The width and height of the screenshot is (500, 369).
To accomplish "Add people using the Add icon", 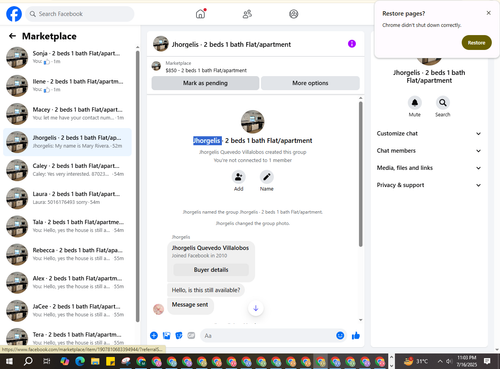I will [x=239, y=177].
